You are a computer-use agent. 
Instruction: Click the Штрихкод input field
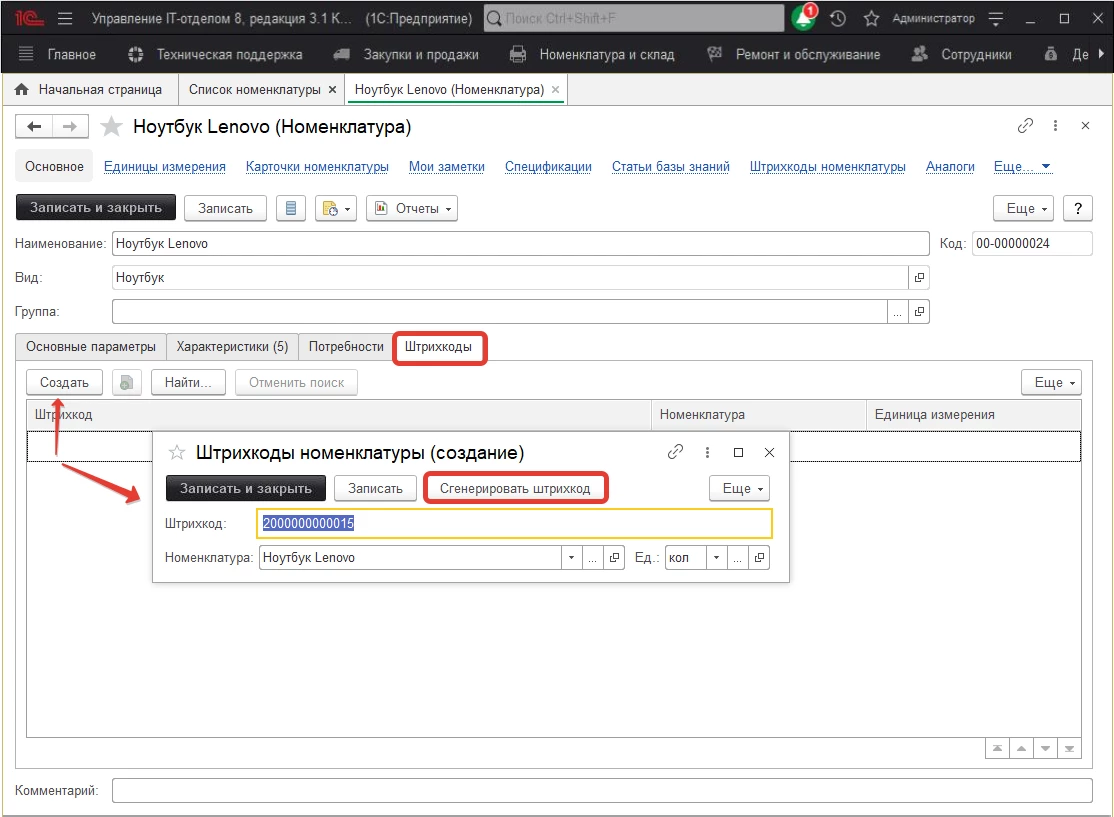click(514, 524)
